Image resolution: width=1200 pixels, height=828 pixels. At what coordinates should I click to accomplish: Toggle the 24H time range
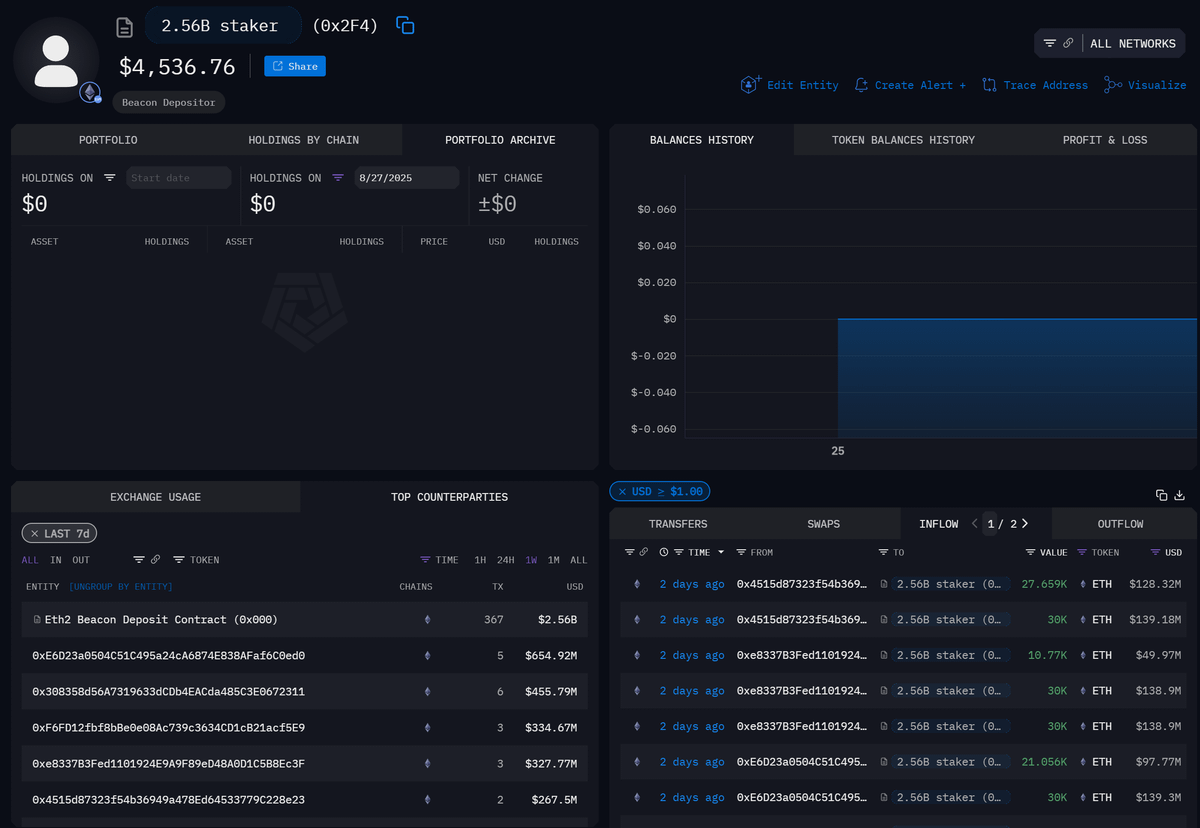point(505,560)
